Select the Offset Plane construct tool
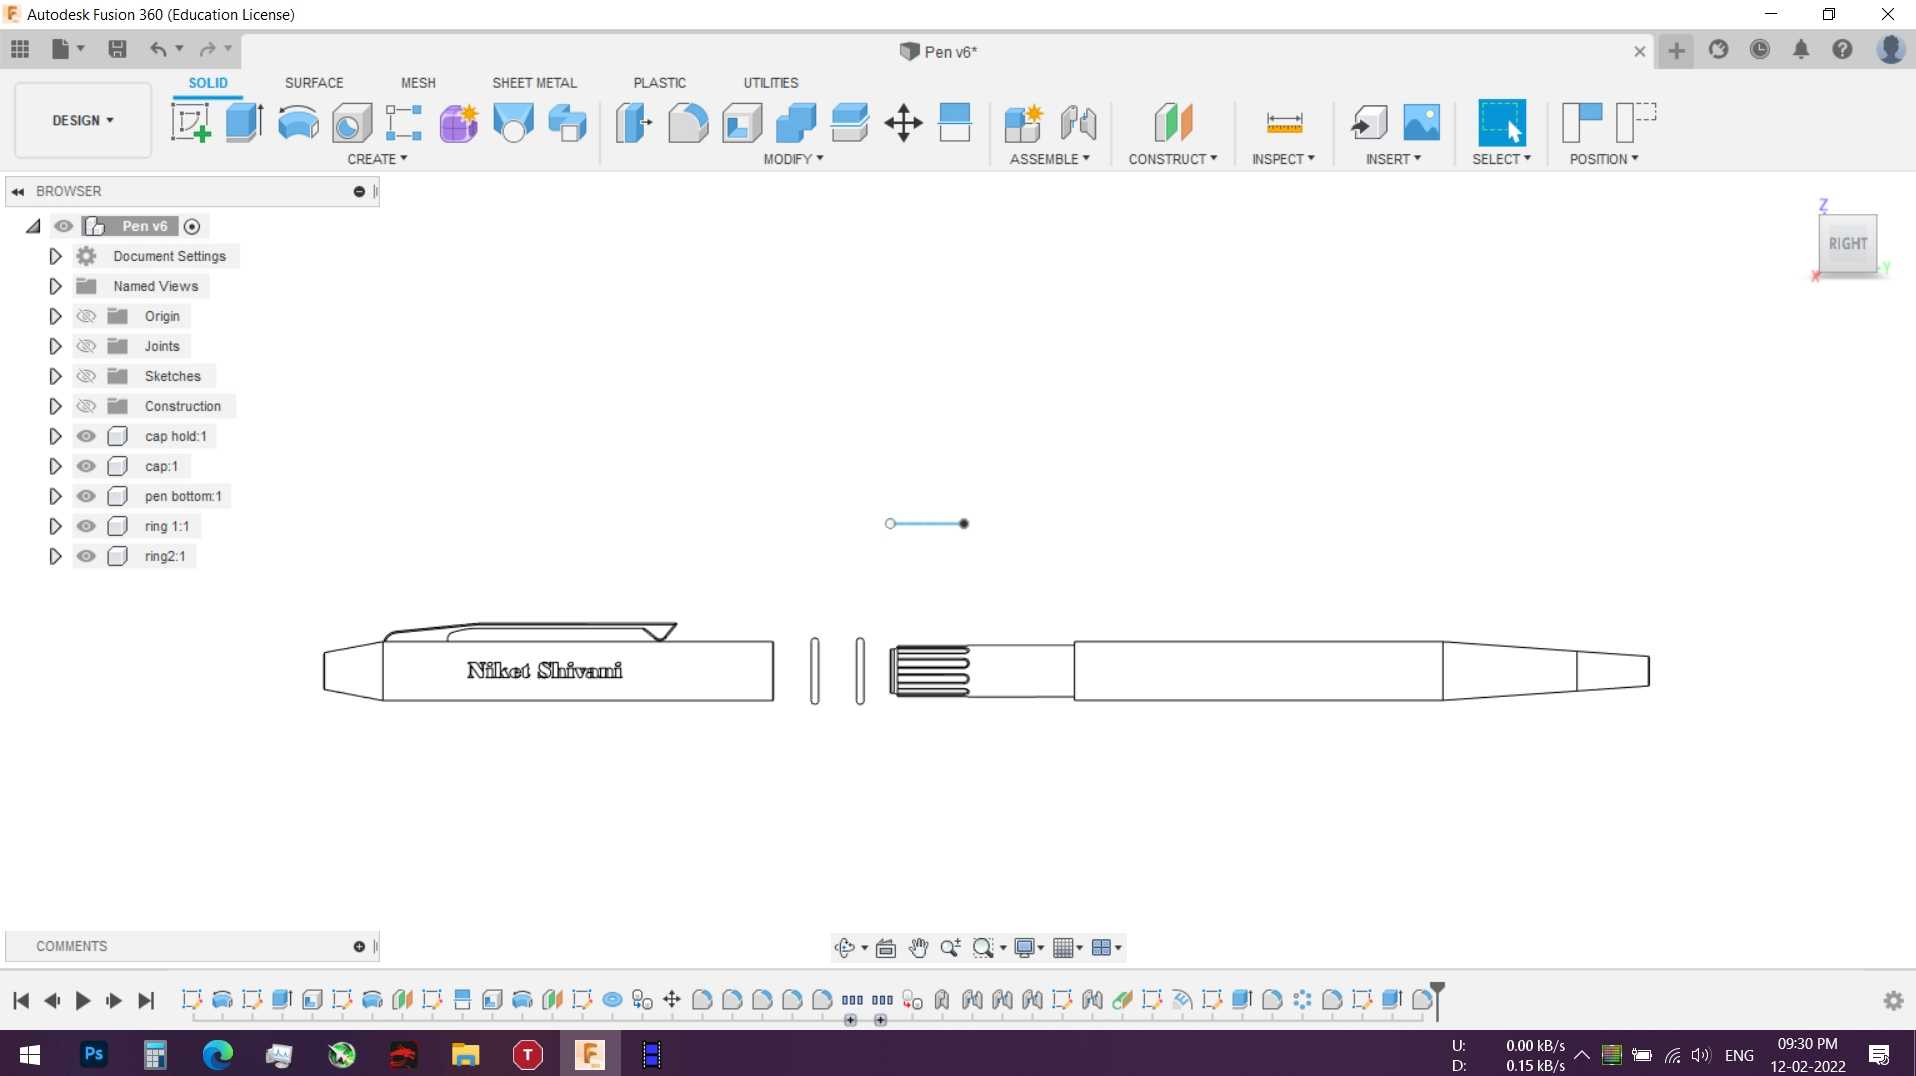 (1173, 123)
